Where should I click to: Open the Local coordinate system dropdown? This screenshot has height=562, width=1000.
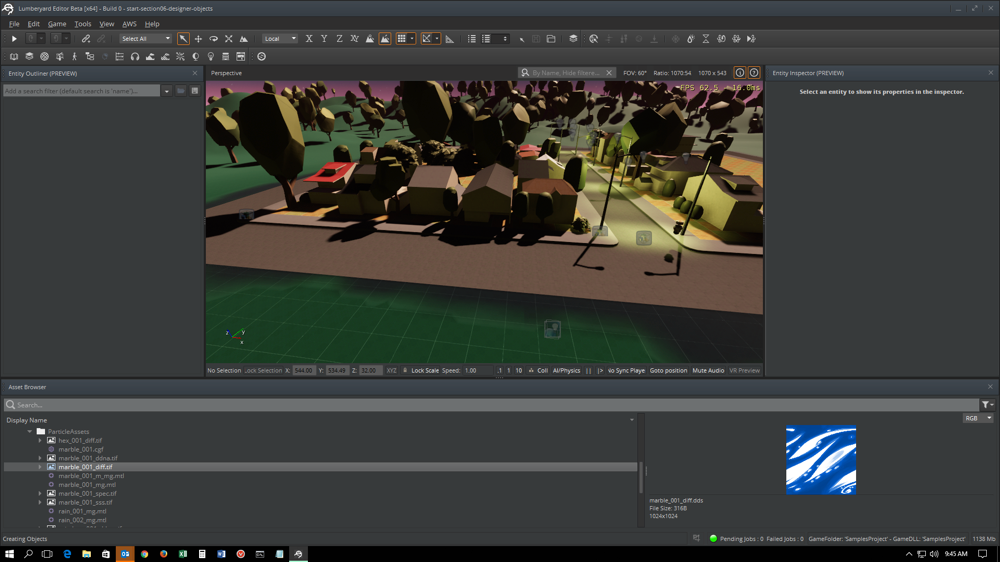click(280, 39)
